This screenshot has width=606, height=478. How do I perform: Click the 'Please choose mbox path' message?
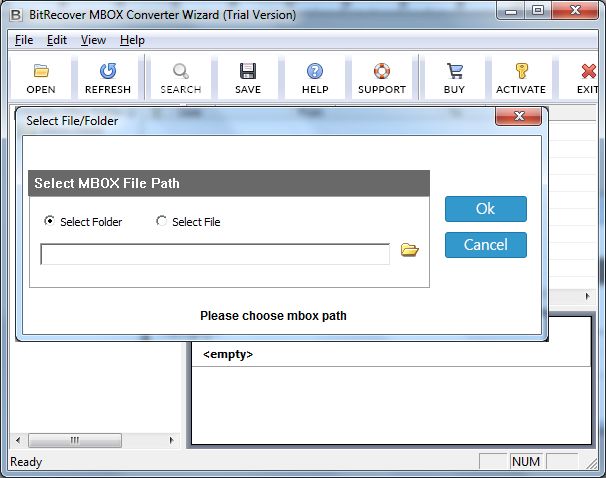pyautogui.click(x=273, y=316)
